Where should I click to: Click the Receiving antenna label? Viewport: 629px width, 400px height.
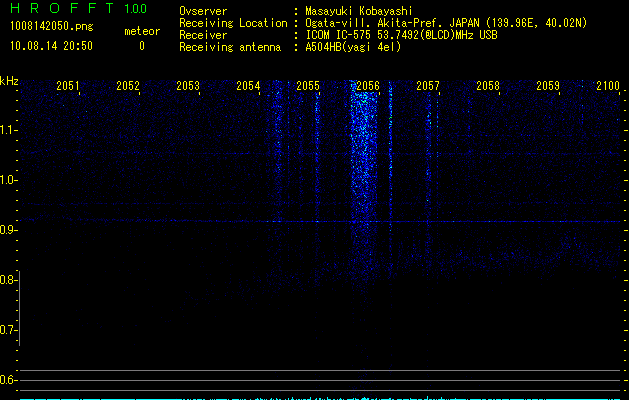click(x=230, y=47)
